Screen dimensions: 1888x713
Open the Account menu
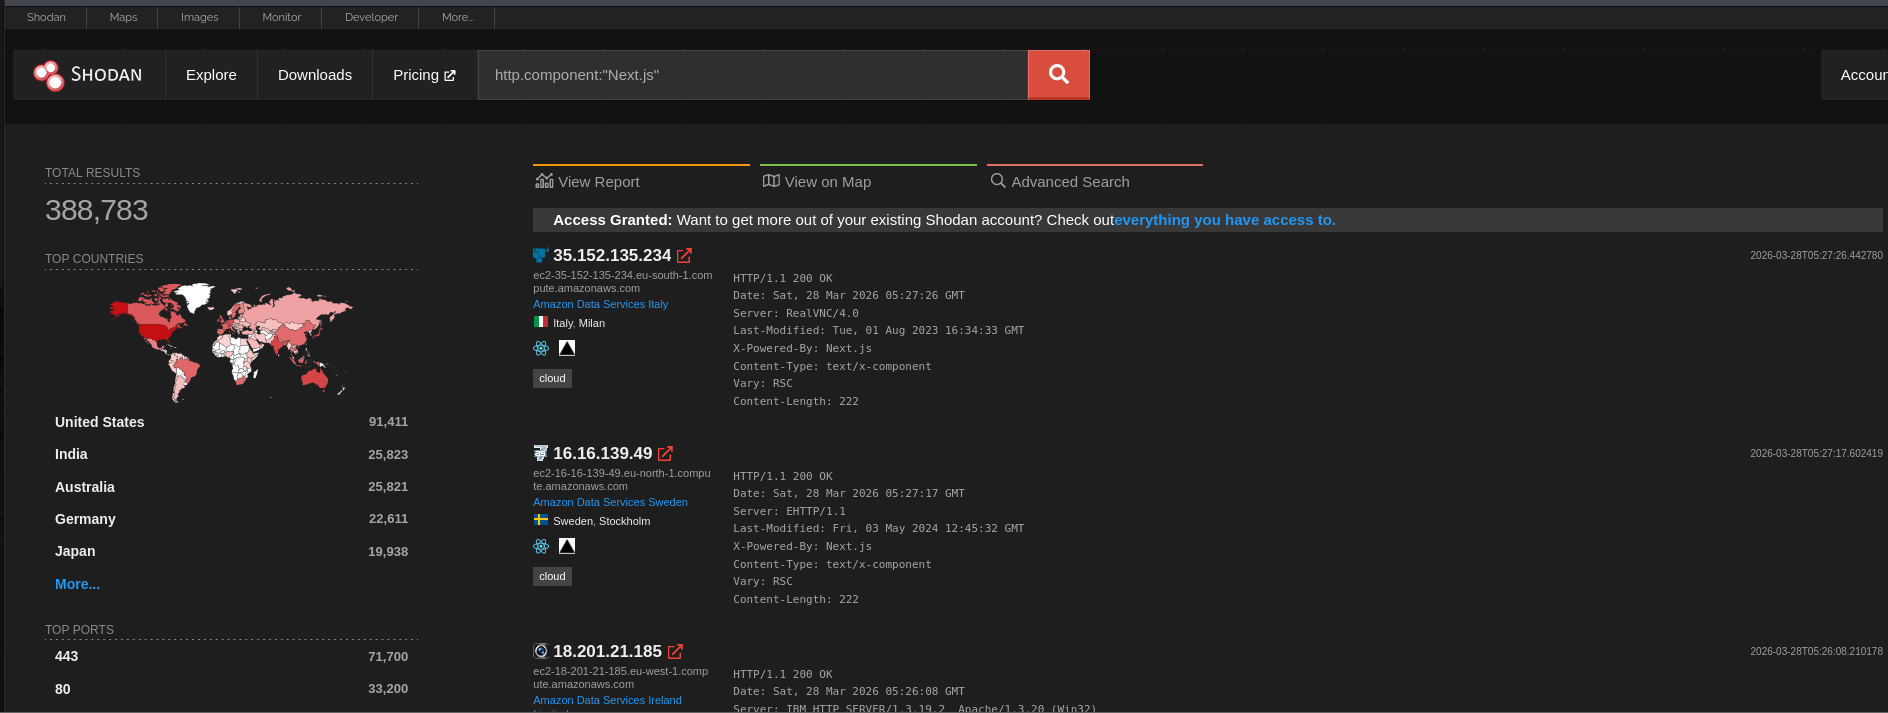(1855, 75)
